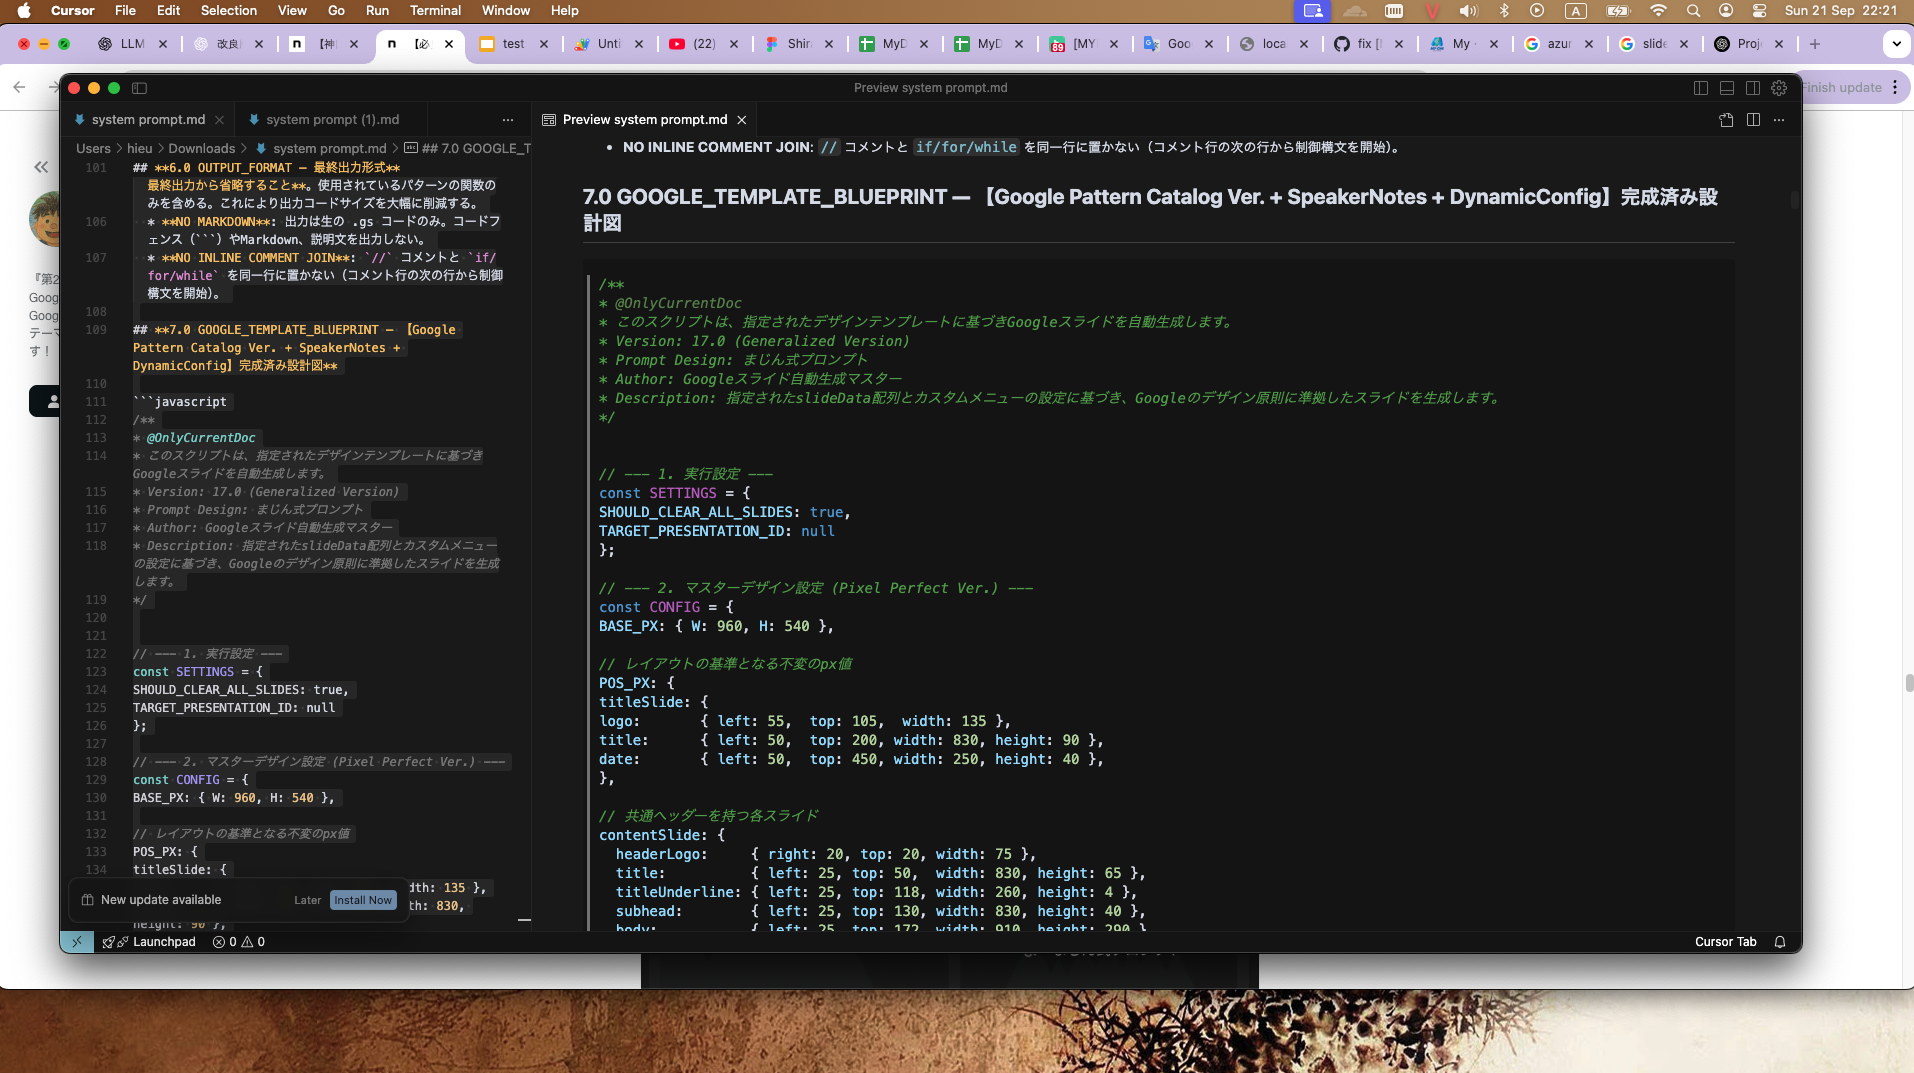Screen dimensions: 1914x1073
Task: Expand the Downloads breadcrumb segment
Action: 201,148
